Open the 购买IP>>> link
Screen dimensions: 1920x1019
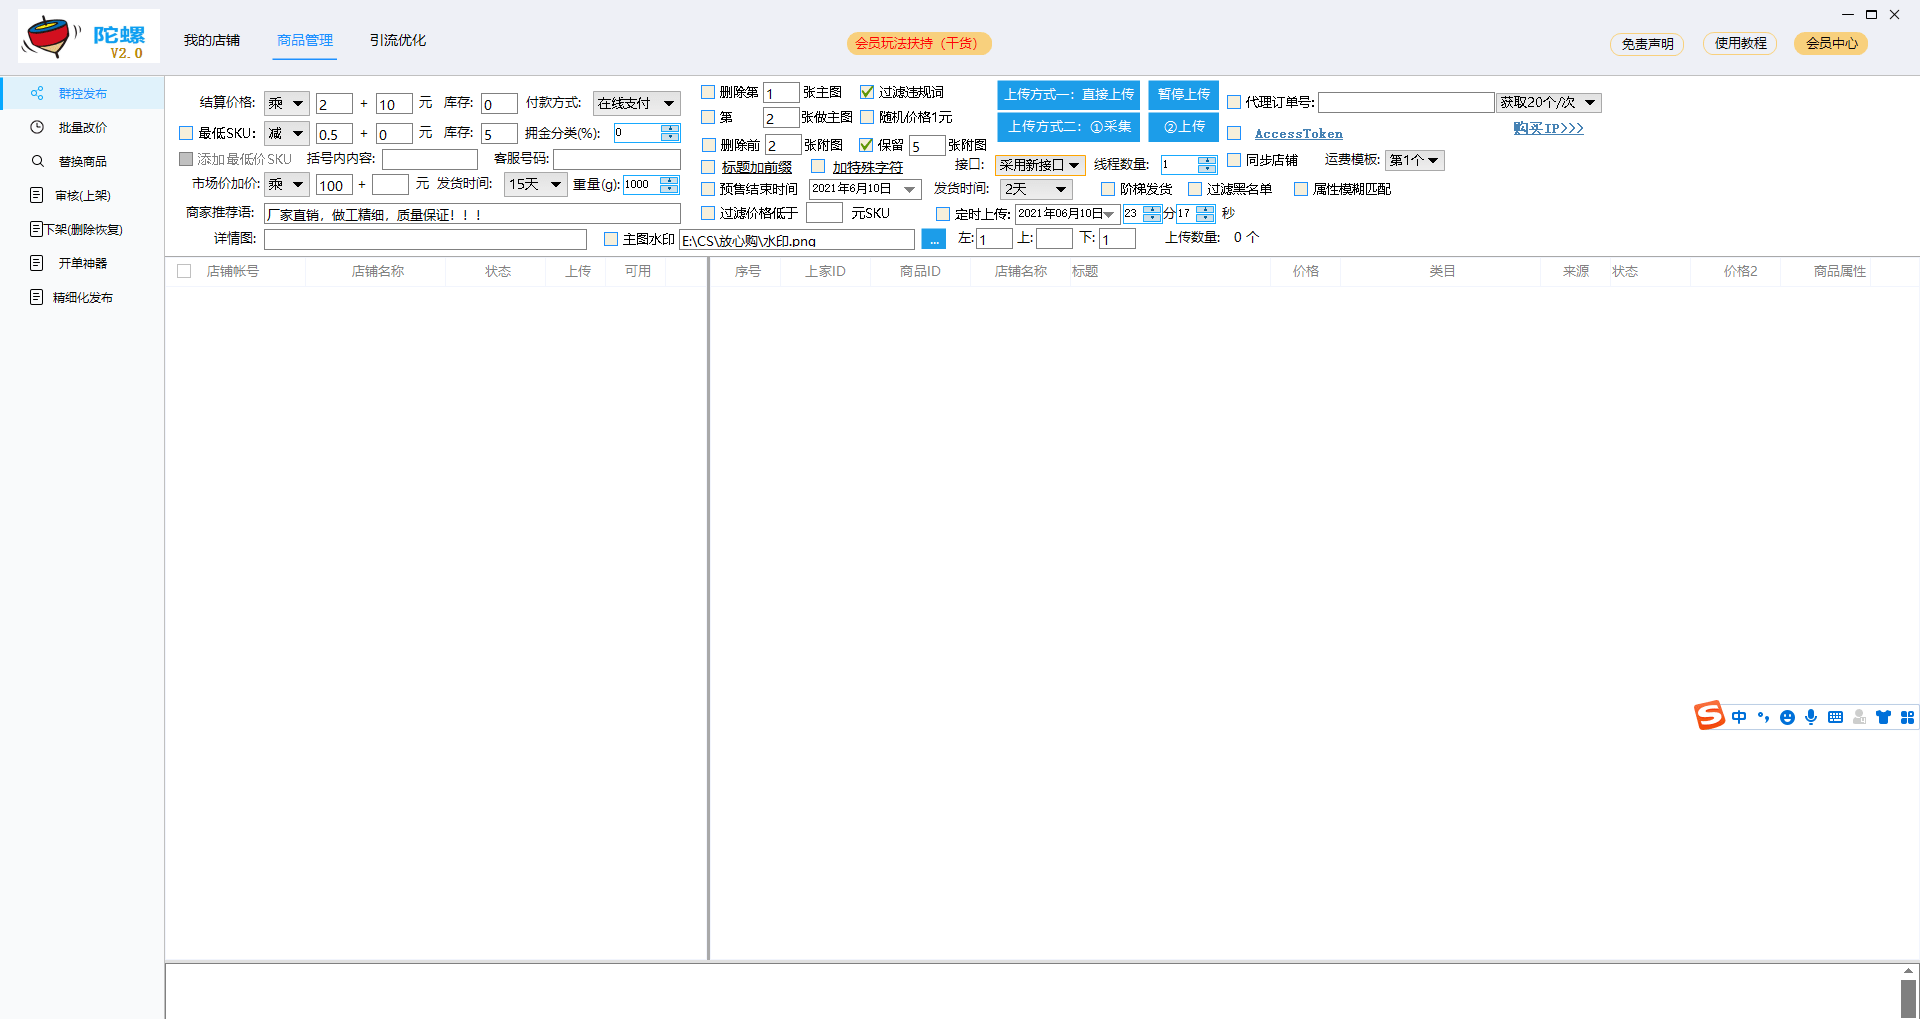point(1548,128)
